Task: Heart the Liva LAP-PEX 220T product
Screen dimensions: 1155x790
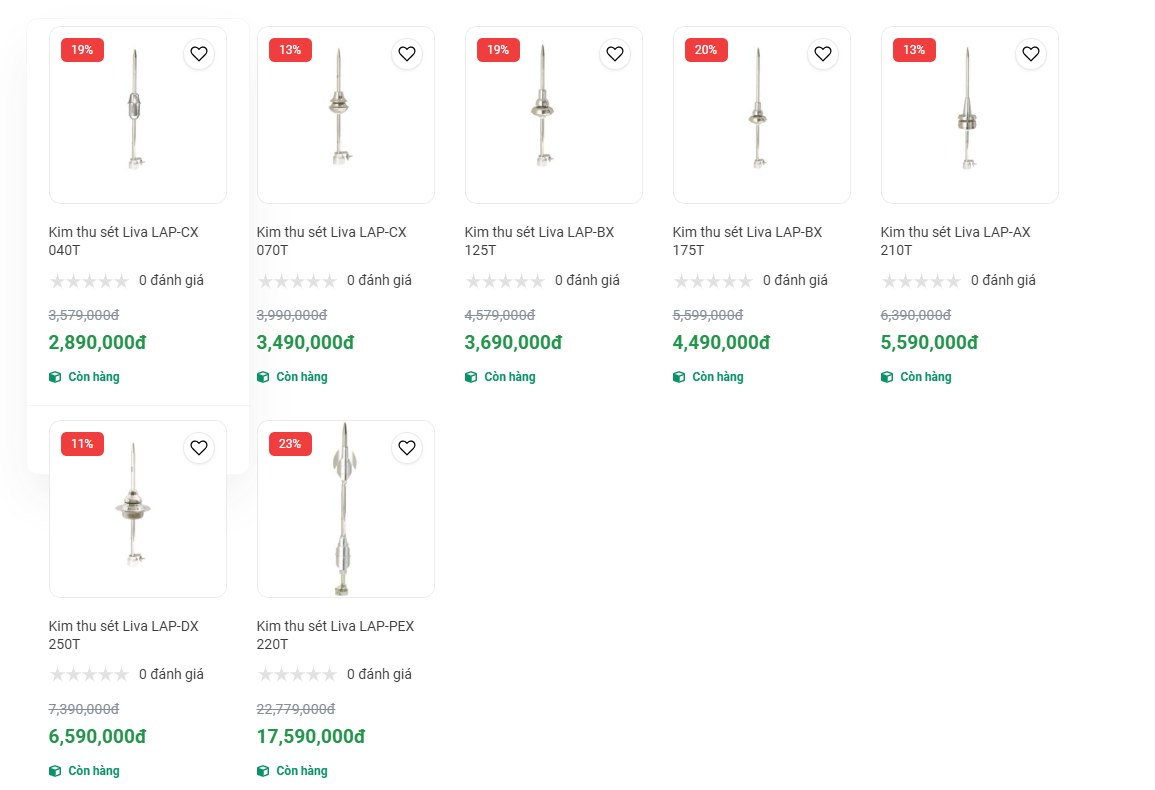Action: [407, 448]
